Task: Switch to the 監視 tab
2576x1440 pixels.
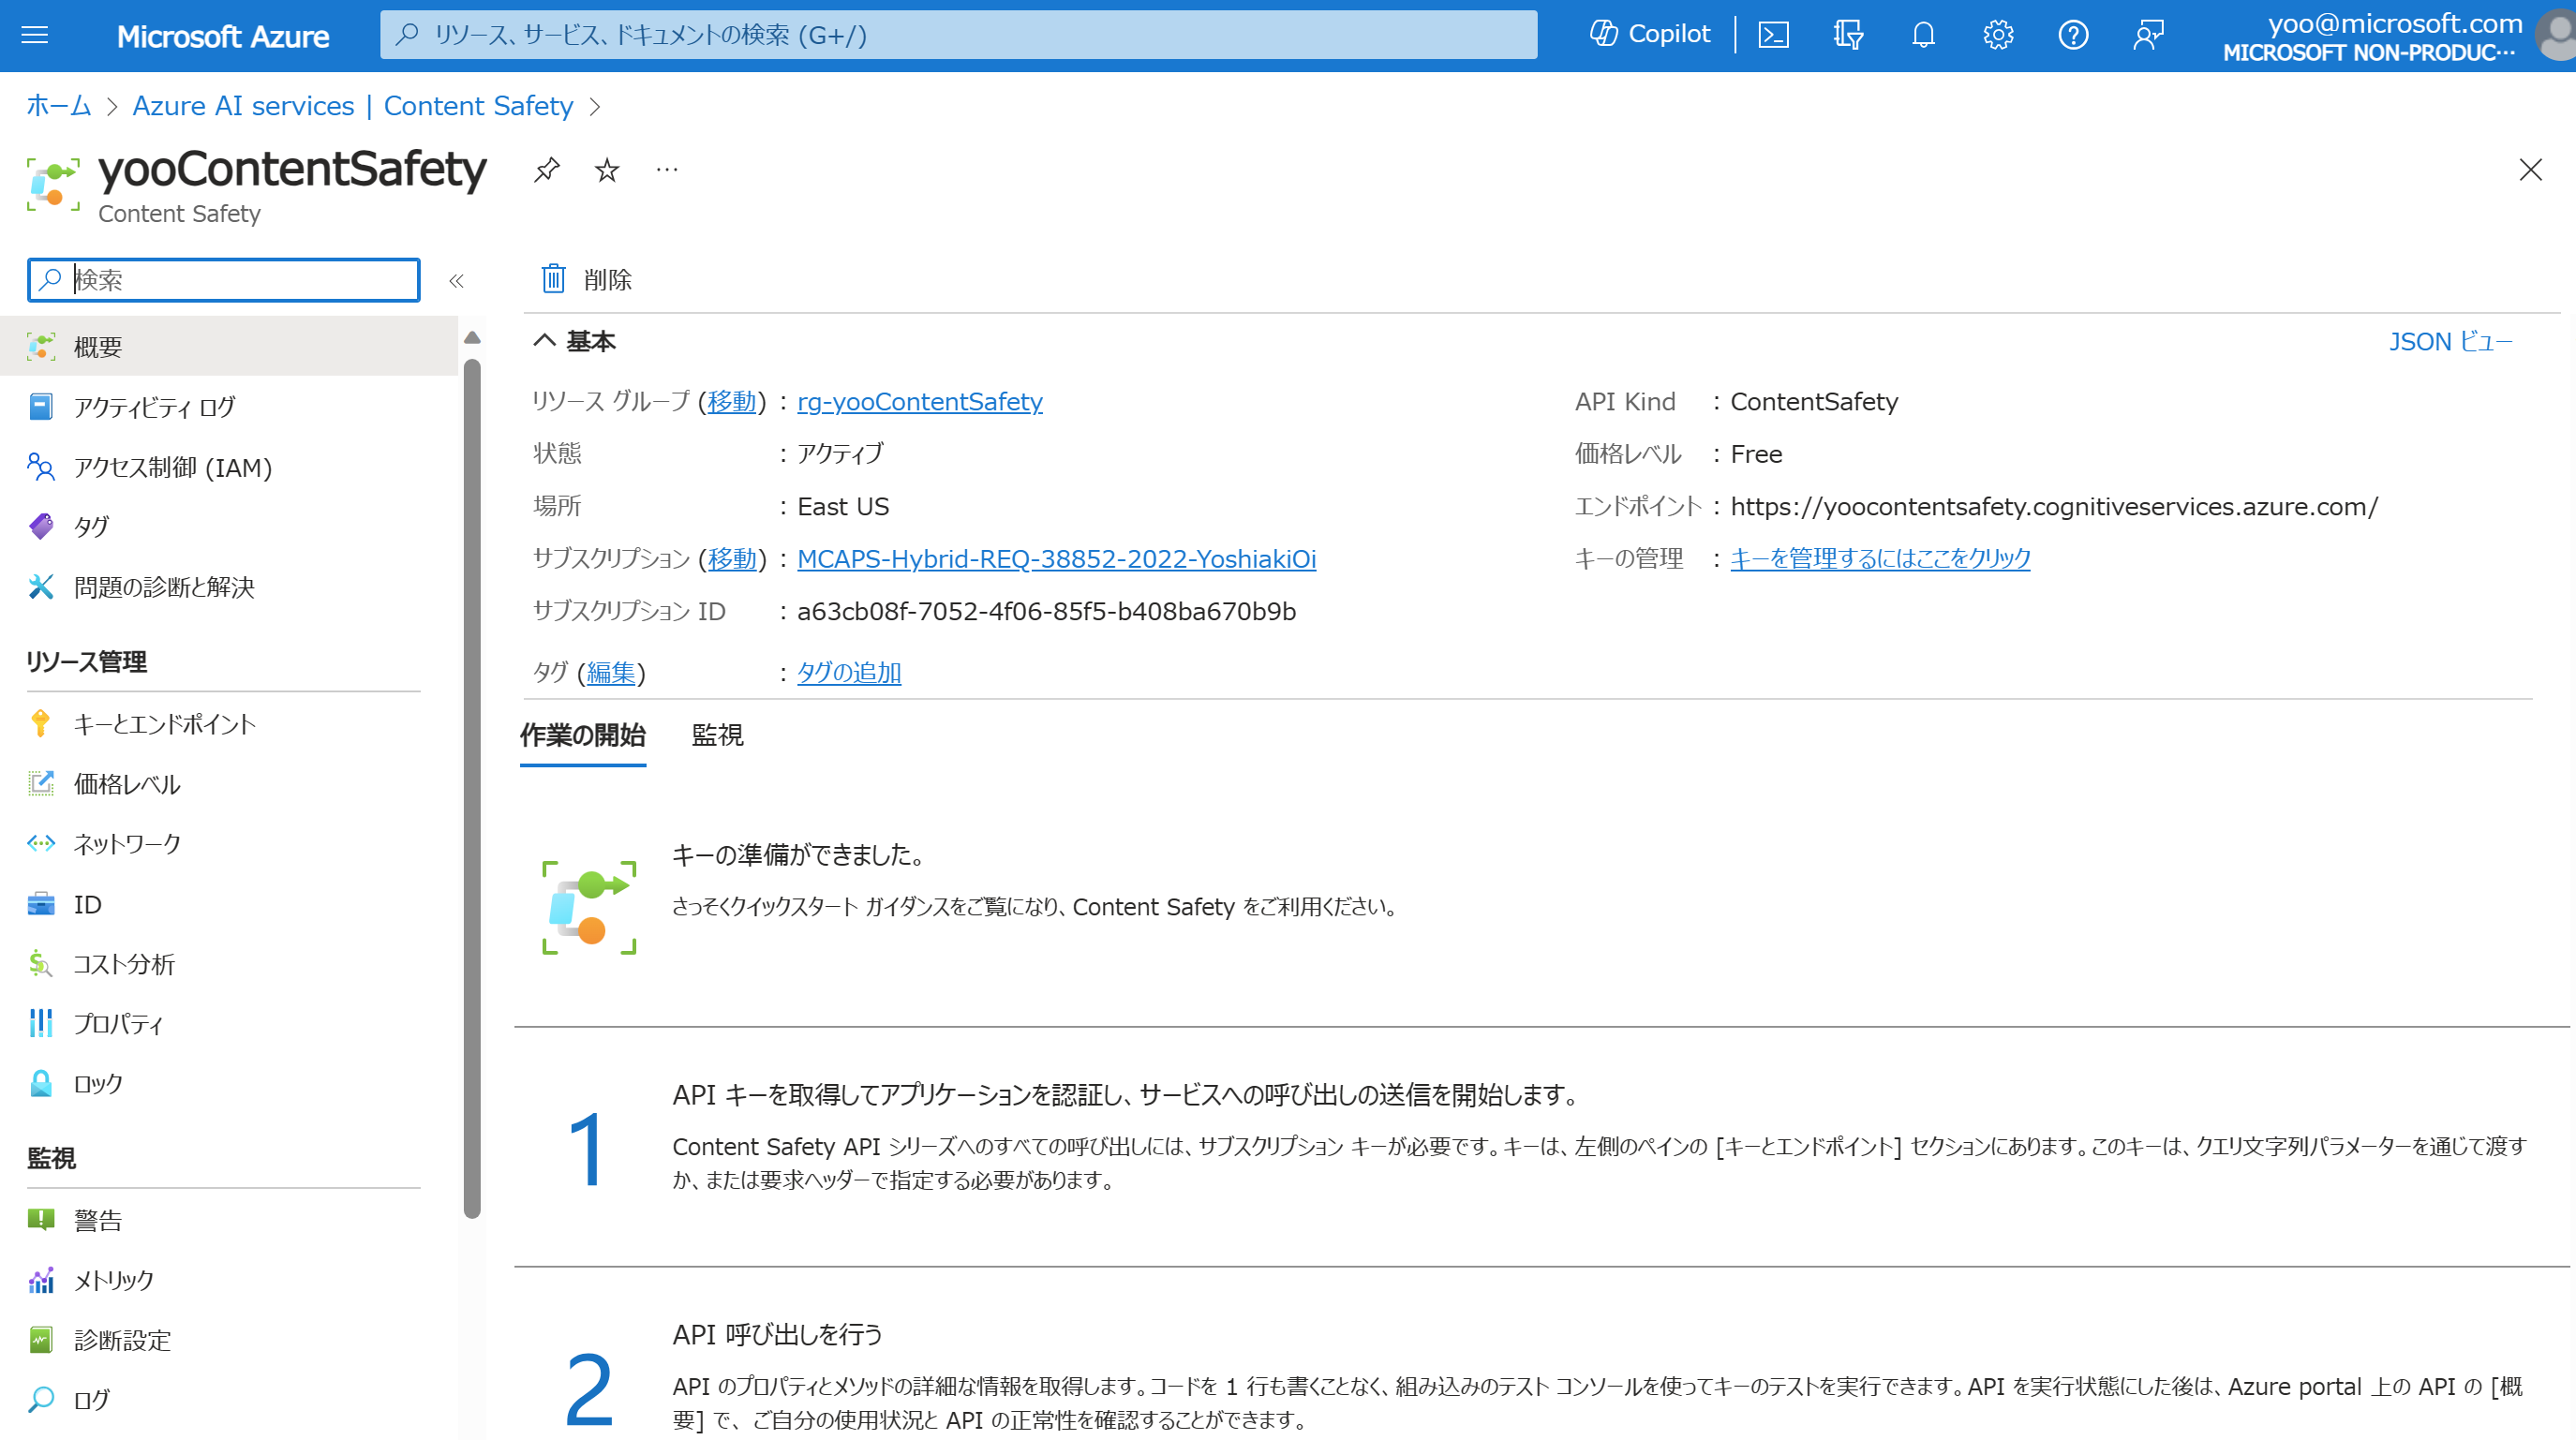Action: click(717, 736)
